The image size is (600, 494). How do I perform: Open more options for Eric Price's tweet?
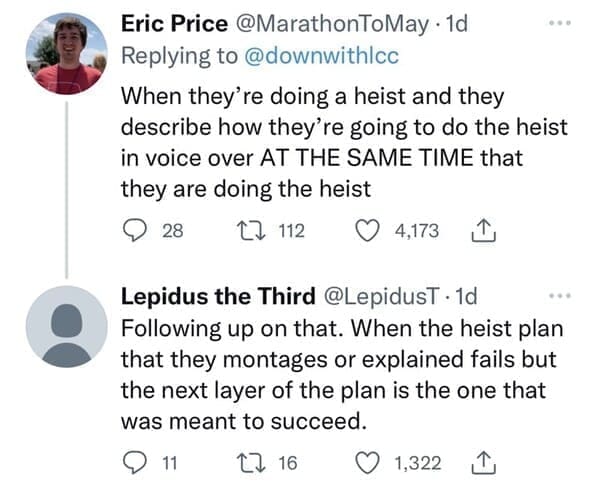coord(560,23)
